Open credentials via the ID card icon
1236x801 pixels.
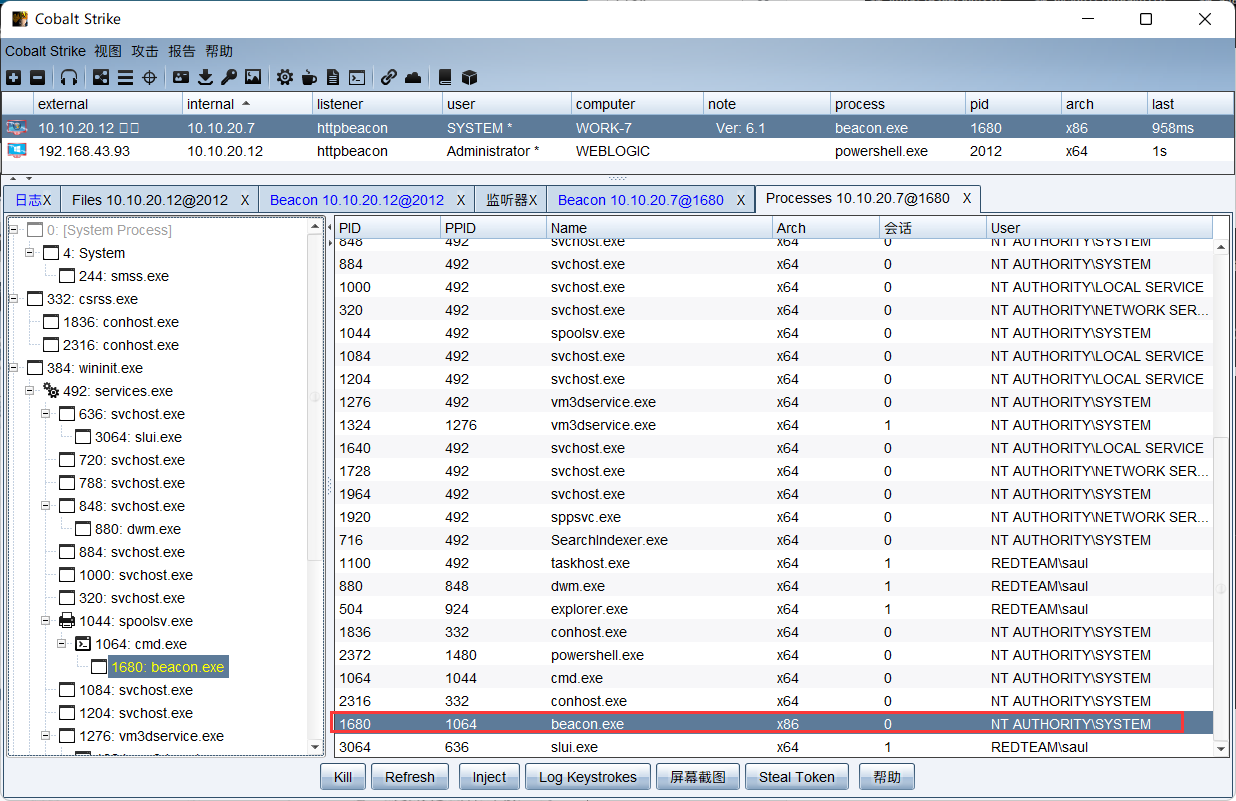(x=181, y=77)
